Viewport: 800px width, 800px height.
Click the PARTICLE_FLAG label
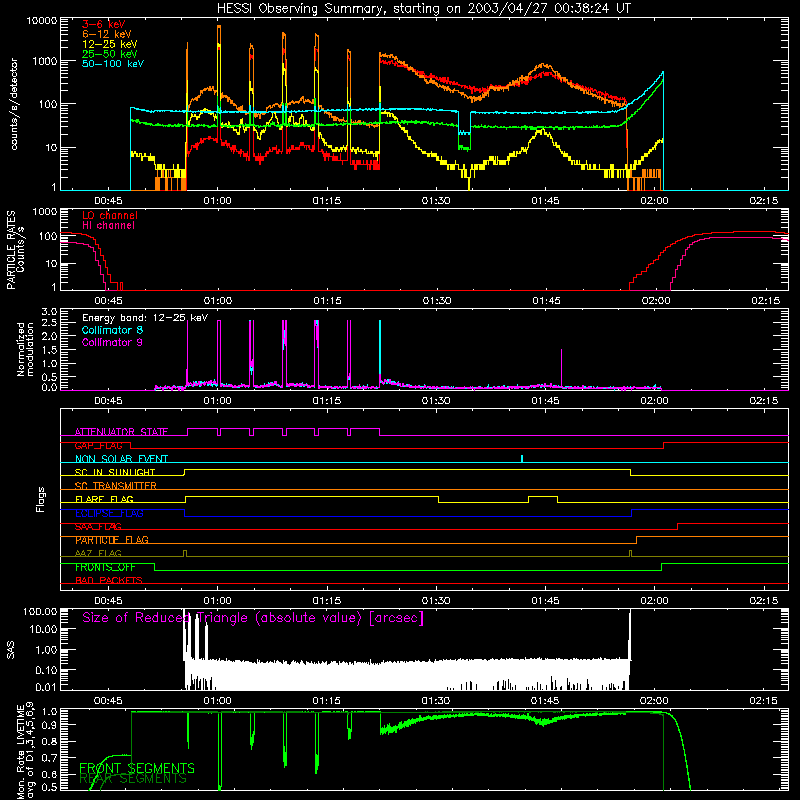112,540
